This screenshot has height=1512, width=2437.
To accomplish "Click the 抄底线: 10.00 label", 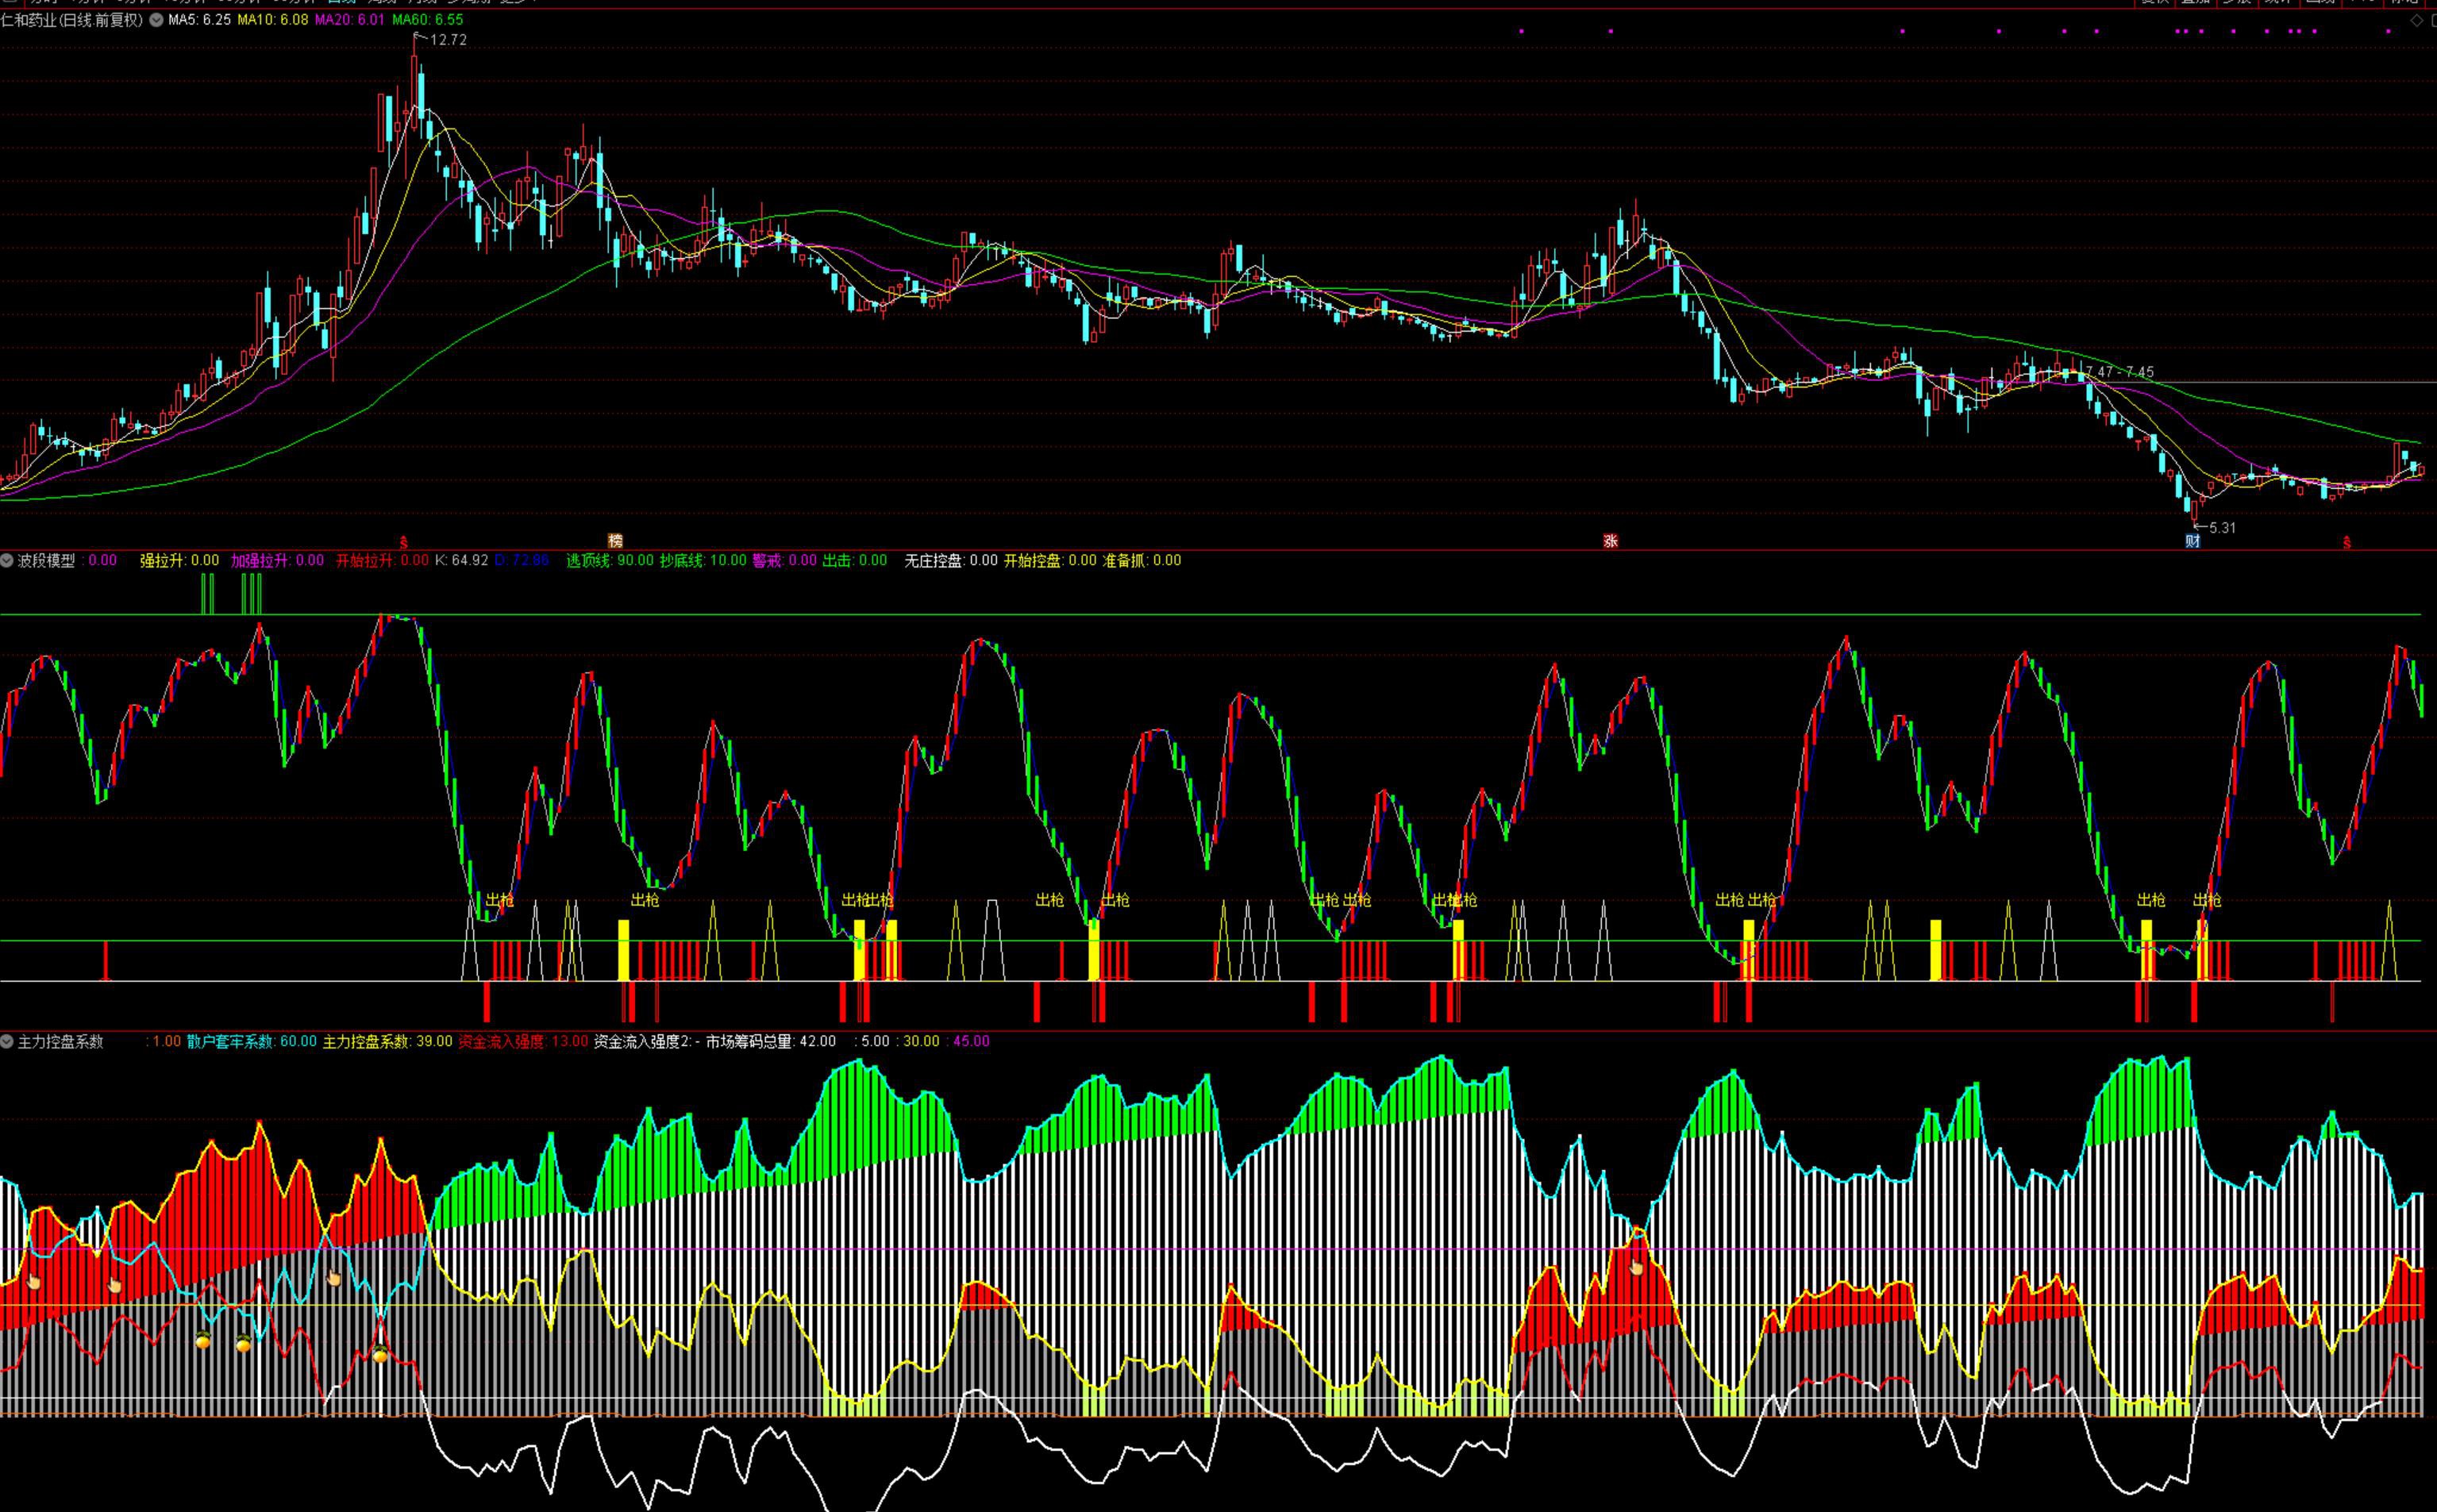I will 703,561.
